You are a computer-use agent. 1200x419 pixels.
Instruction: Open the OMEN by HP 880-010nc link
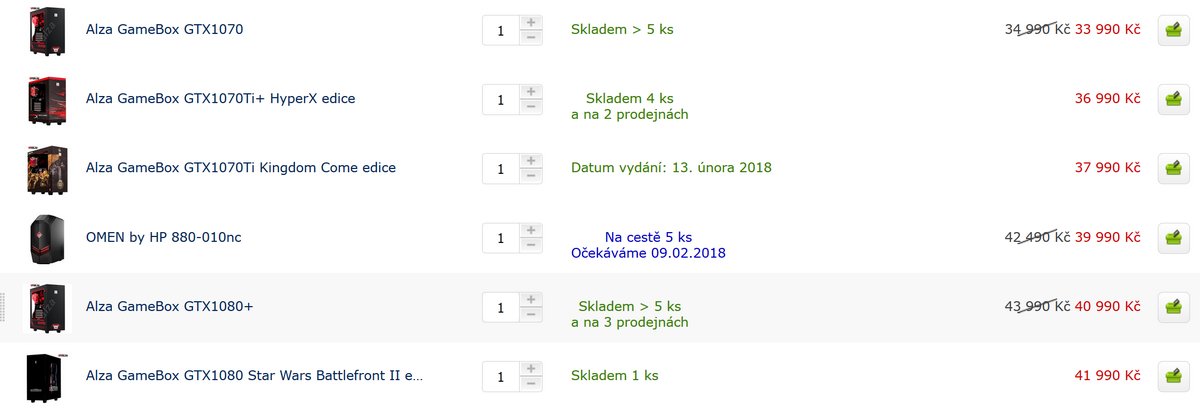(164, 238)
